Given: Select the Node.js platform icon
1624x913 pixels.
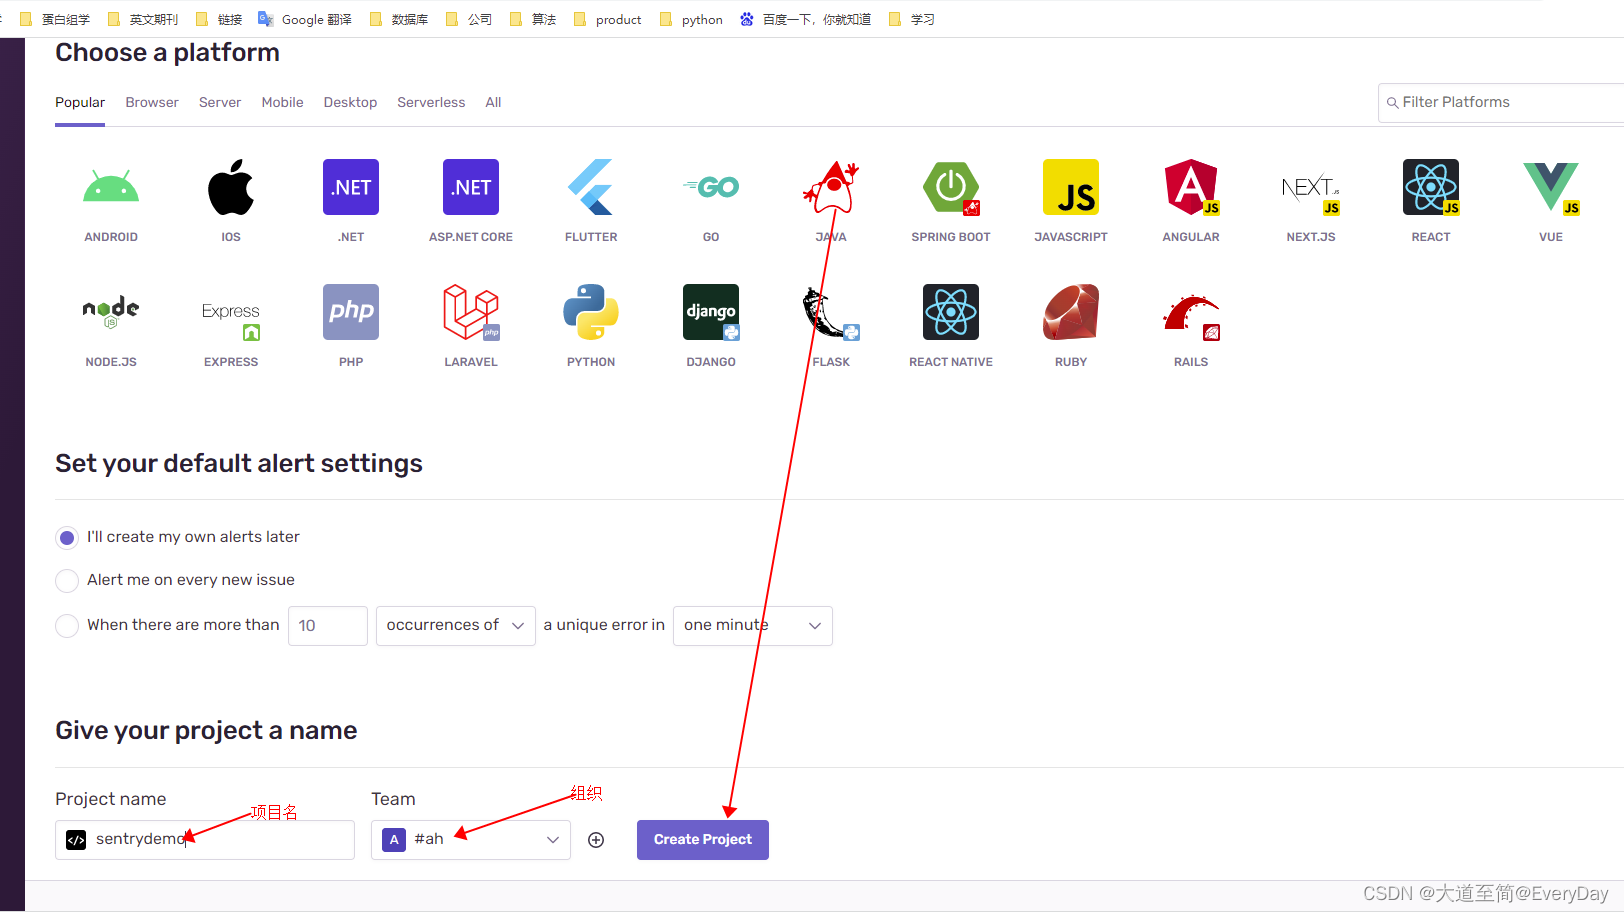Looking at the screenshot, I should [x=111, y=312].
